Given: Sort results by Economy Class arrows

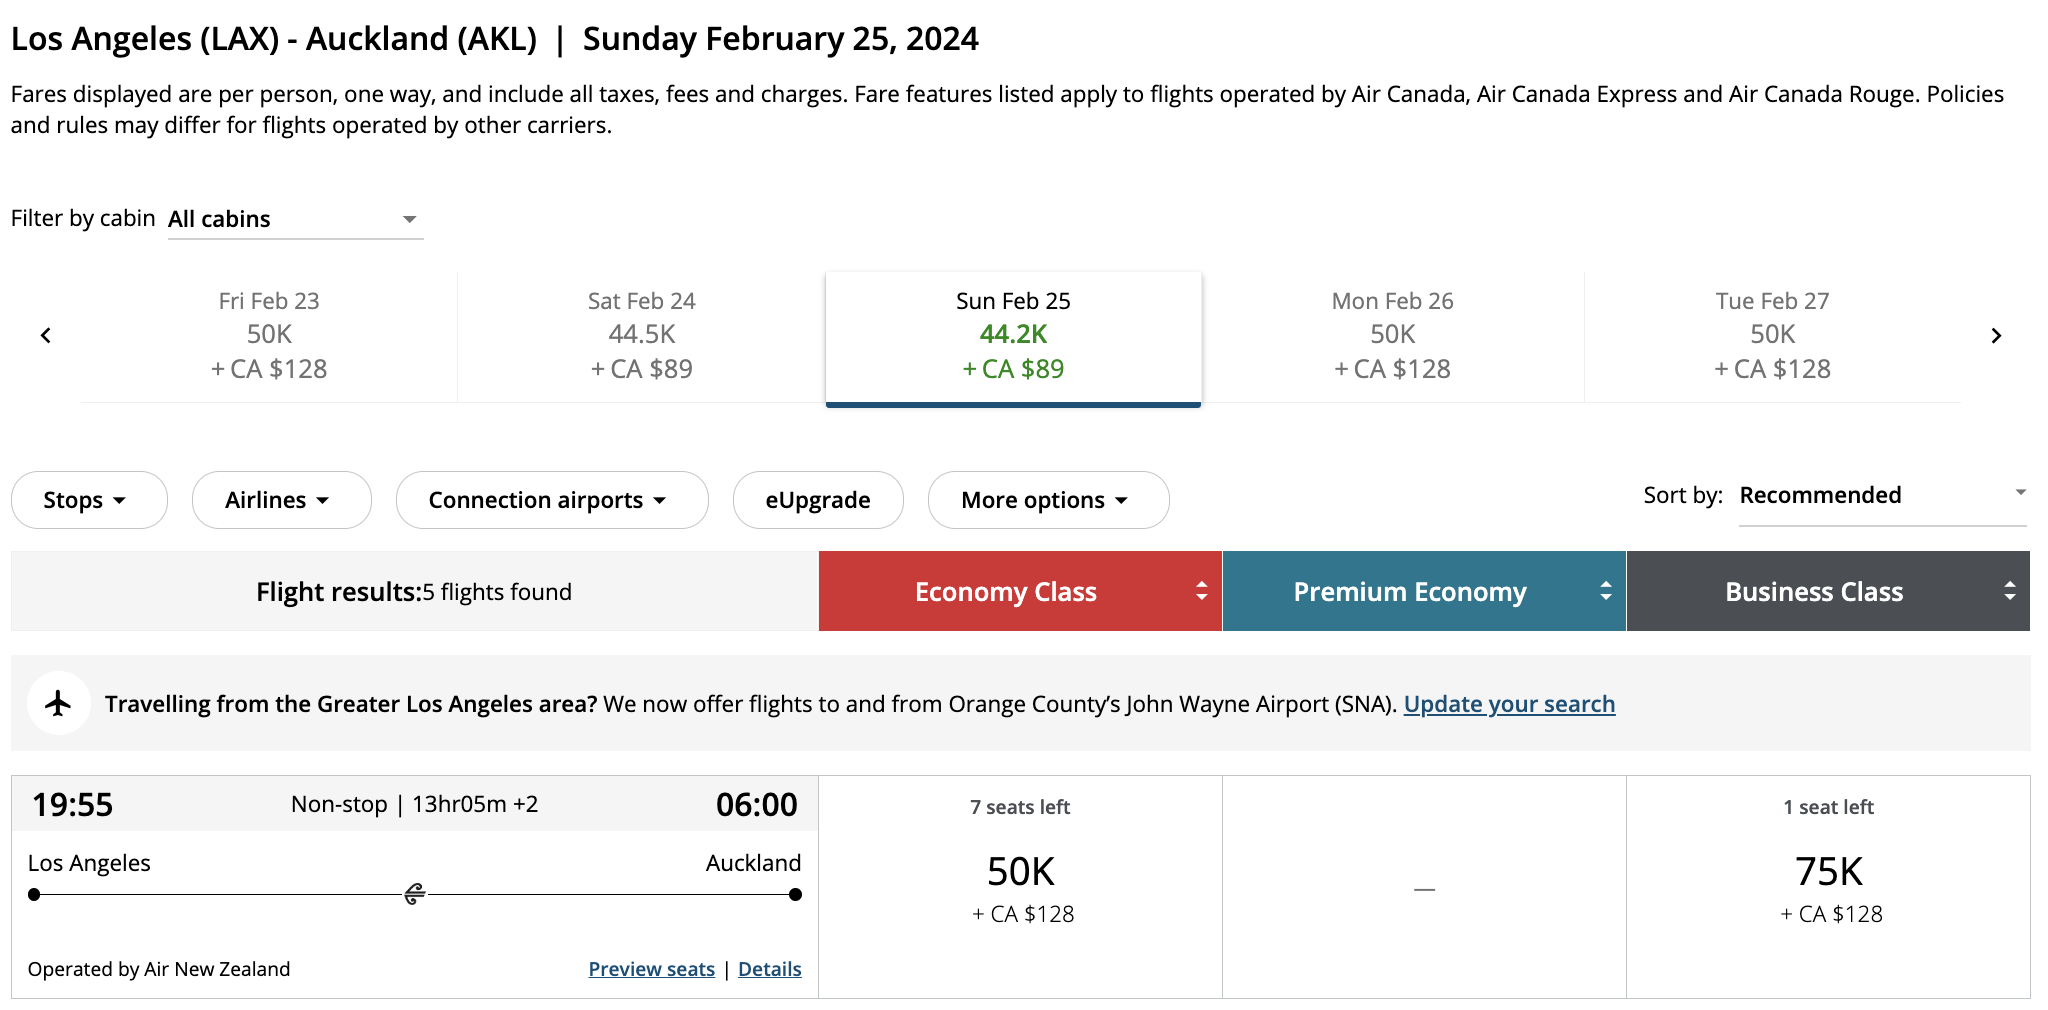Looking at the screenshot, I should tap(1201, 591).
